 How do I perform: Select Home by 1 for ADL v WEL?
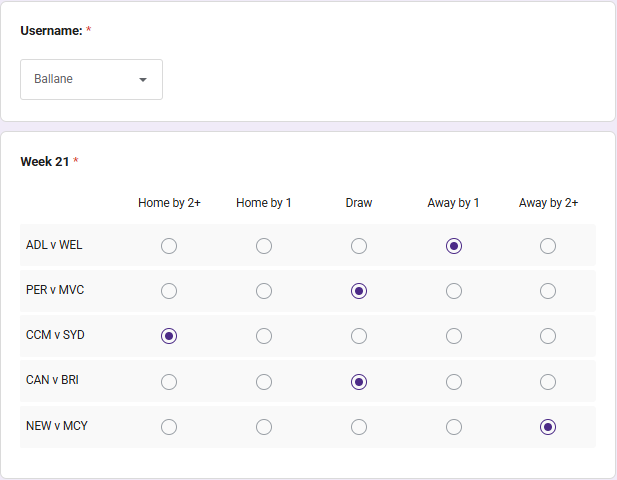pos(264,246)
